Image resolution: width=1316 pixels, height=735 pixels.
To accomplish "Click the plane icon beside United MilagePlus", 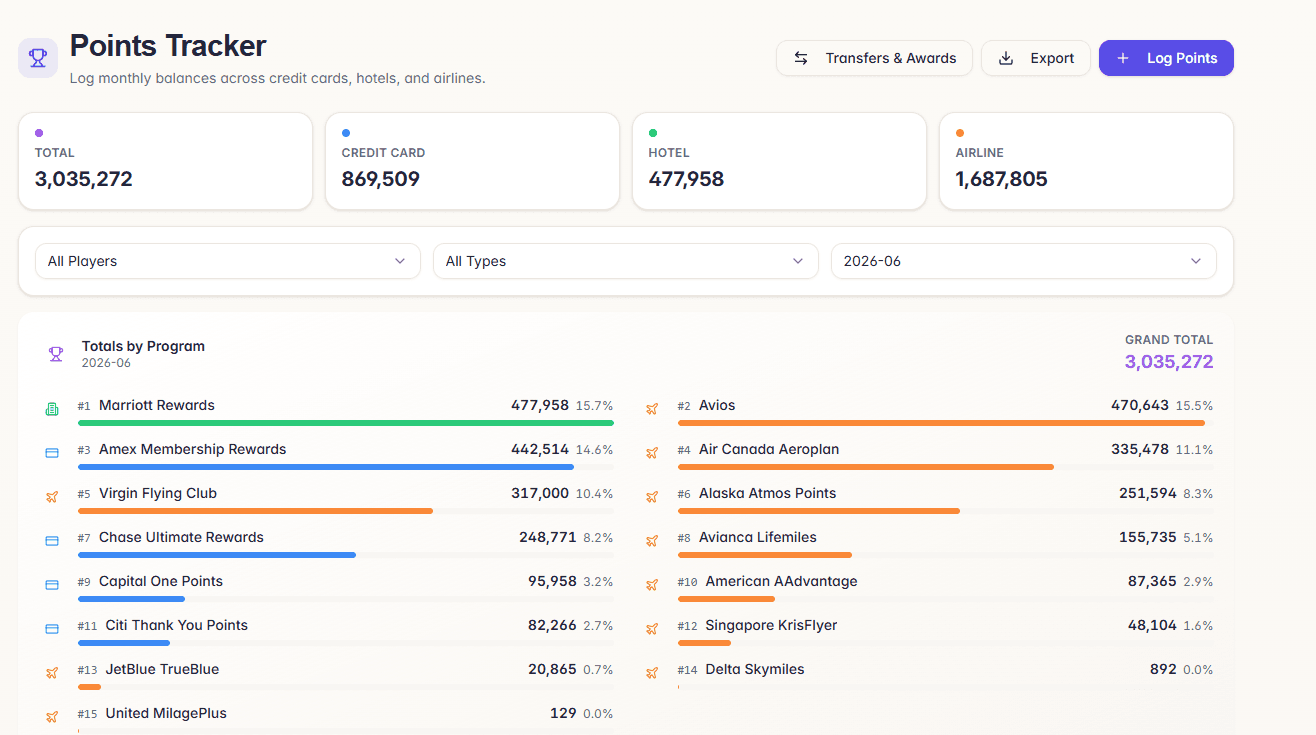I will coord(52,717).
